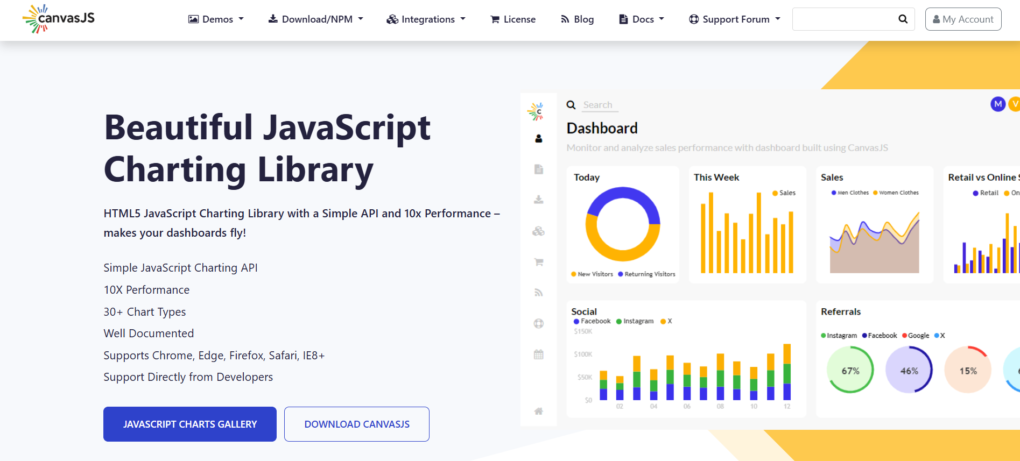The image size is (1020, 461).
Task: Click Download CanvasJS button
Action: point(356,424)
